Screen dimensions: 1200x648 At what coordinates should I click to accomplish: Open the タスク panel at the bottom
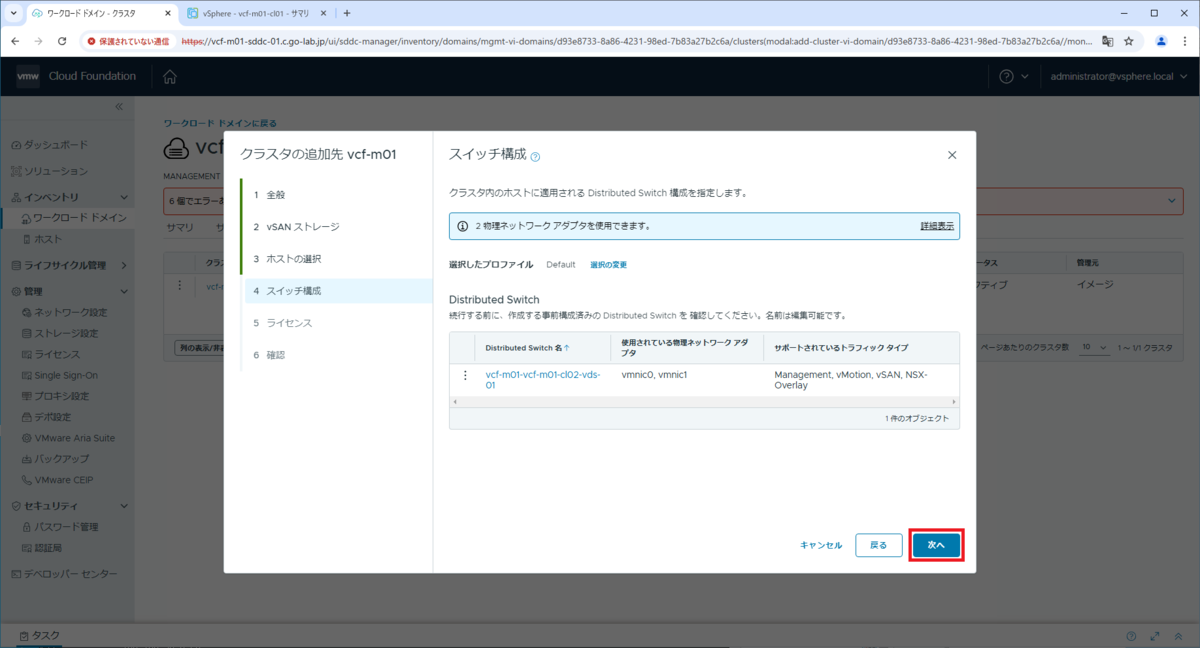40,636
